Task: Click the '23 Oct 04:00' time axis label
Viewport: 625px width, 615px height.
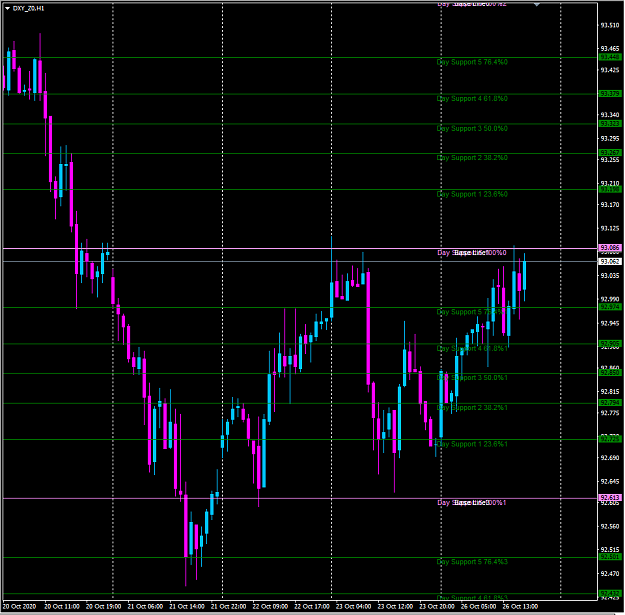Action: (x=354, y=606)
